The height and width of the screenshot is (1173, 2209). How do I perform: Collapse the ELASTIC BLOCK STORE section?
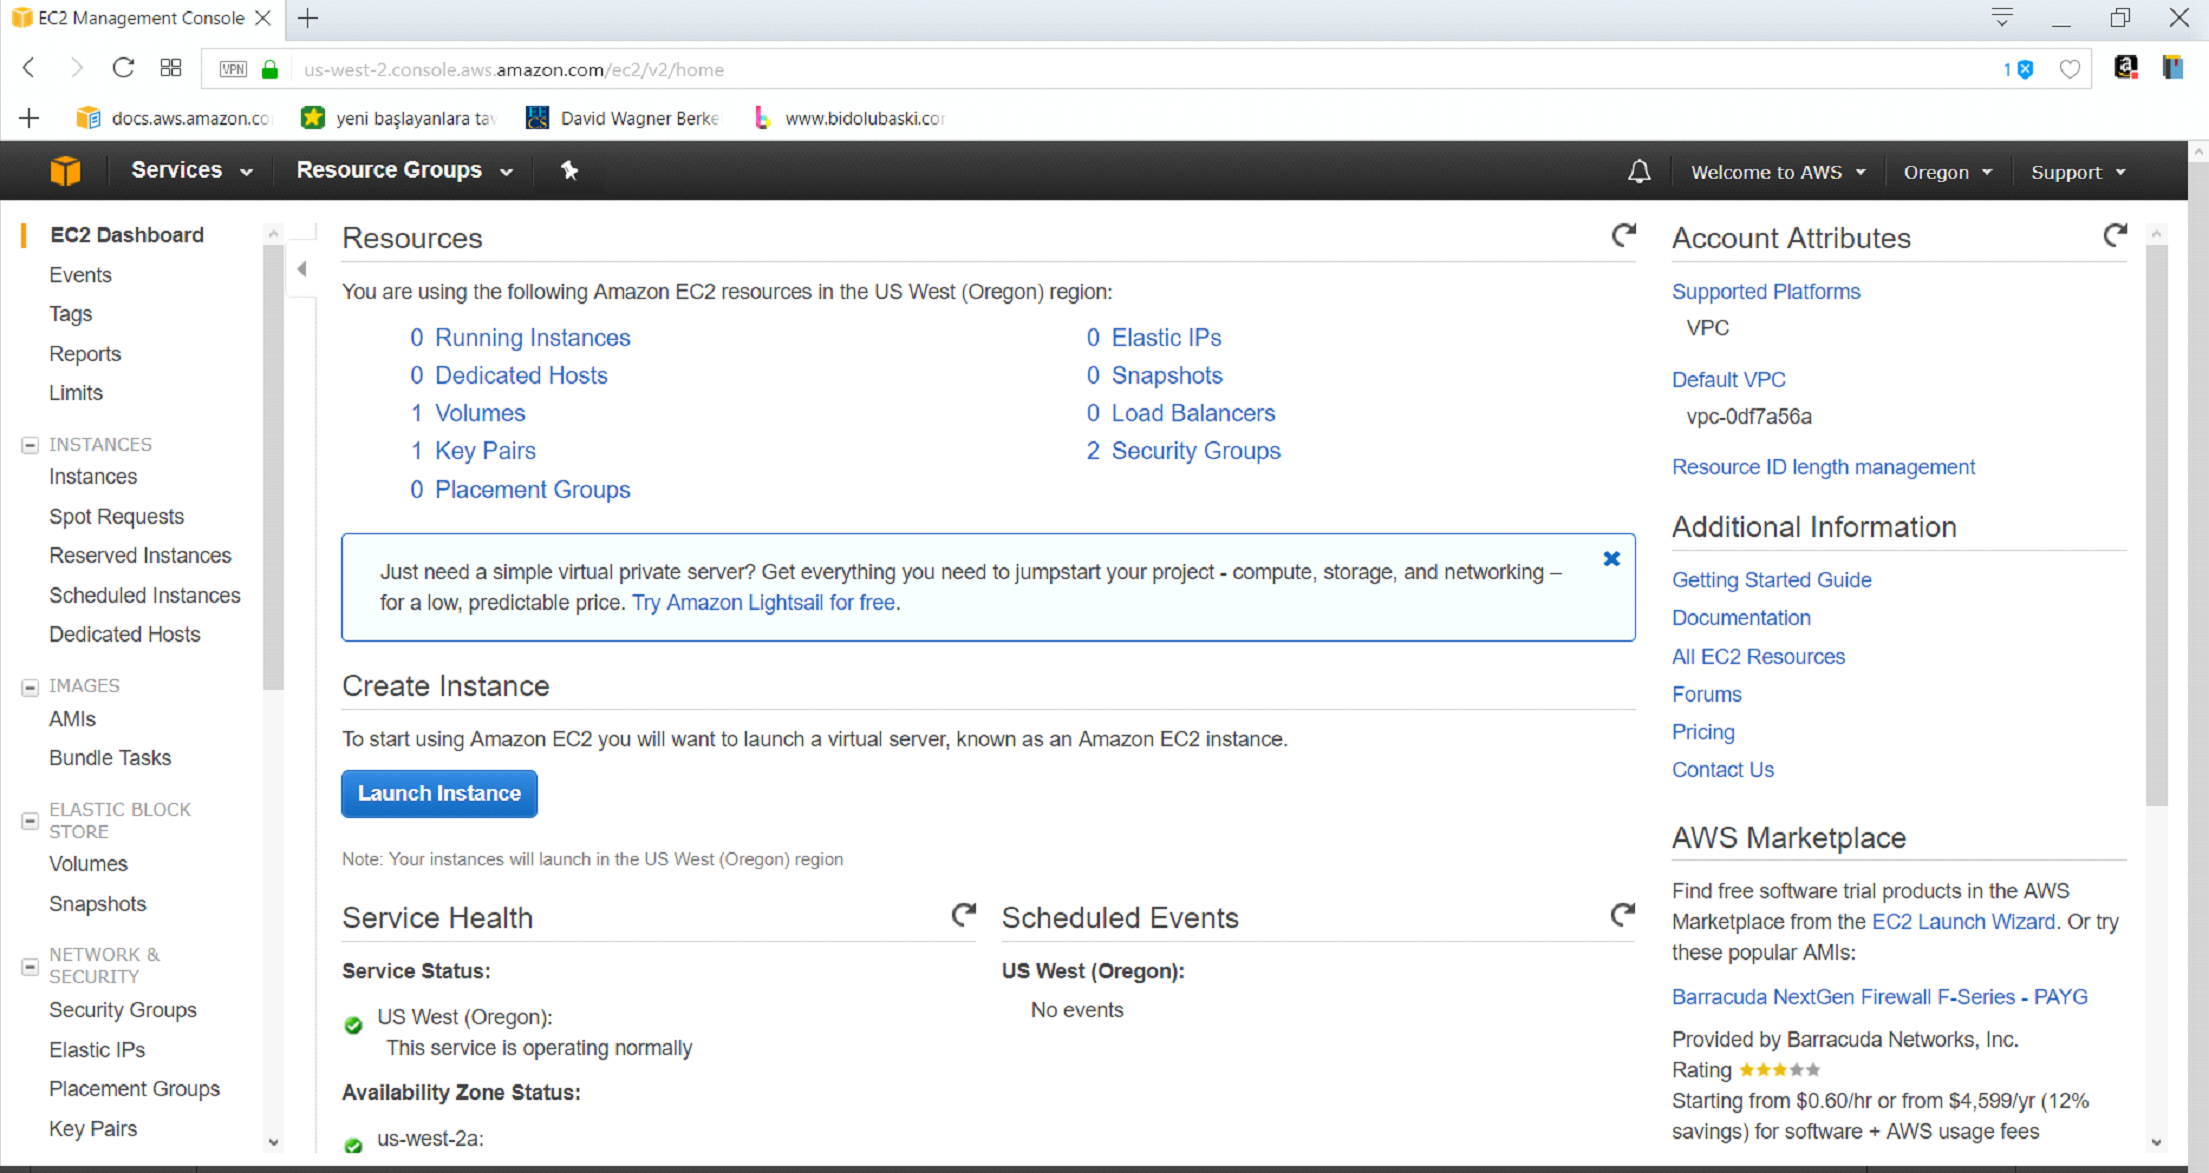coord(30,821)
